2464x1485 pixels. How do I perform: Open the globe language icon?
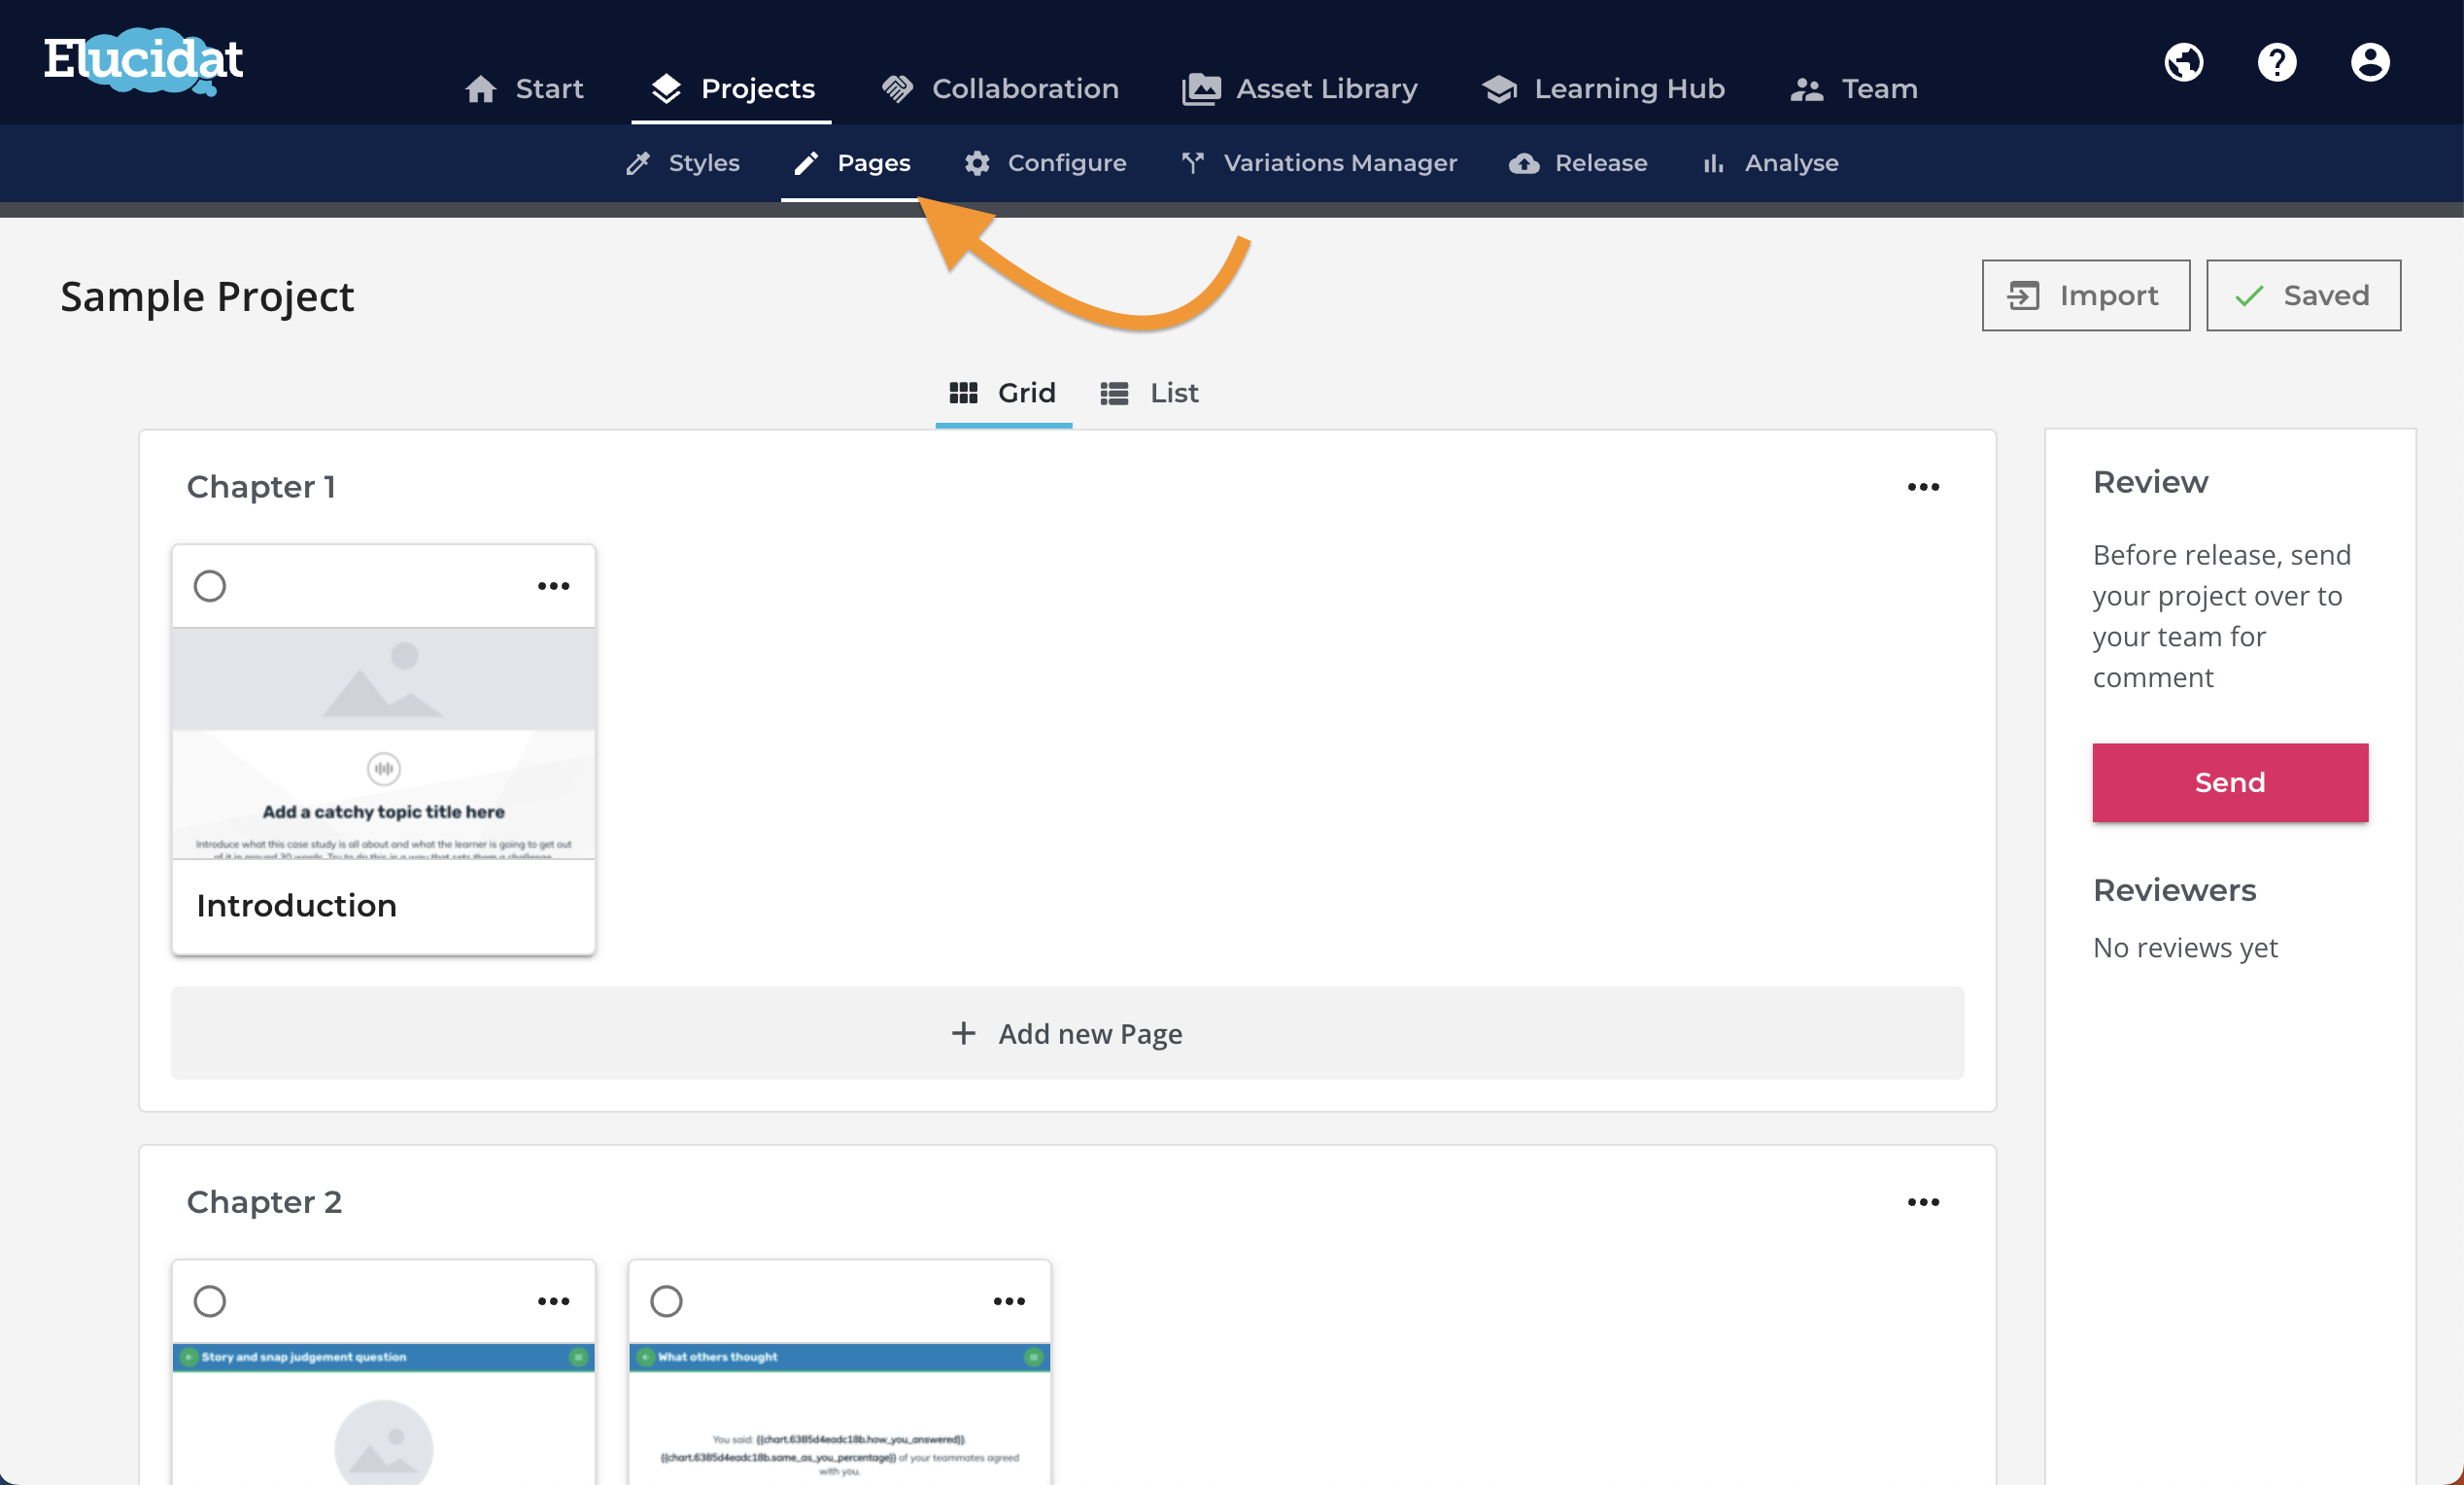pos(2184,62)
